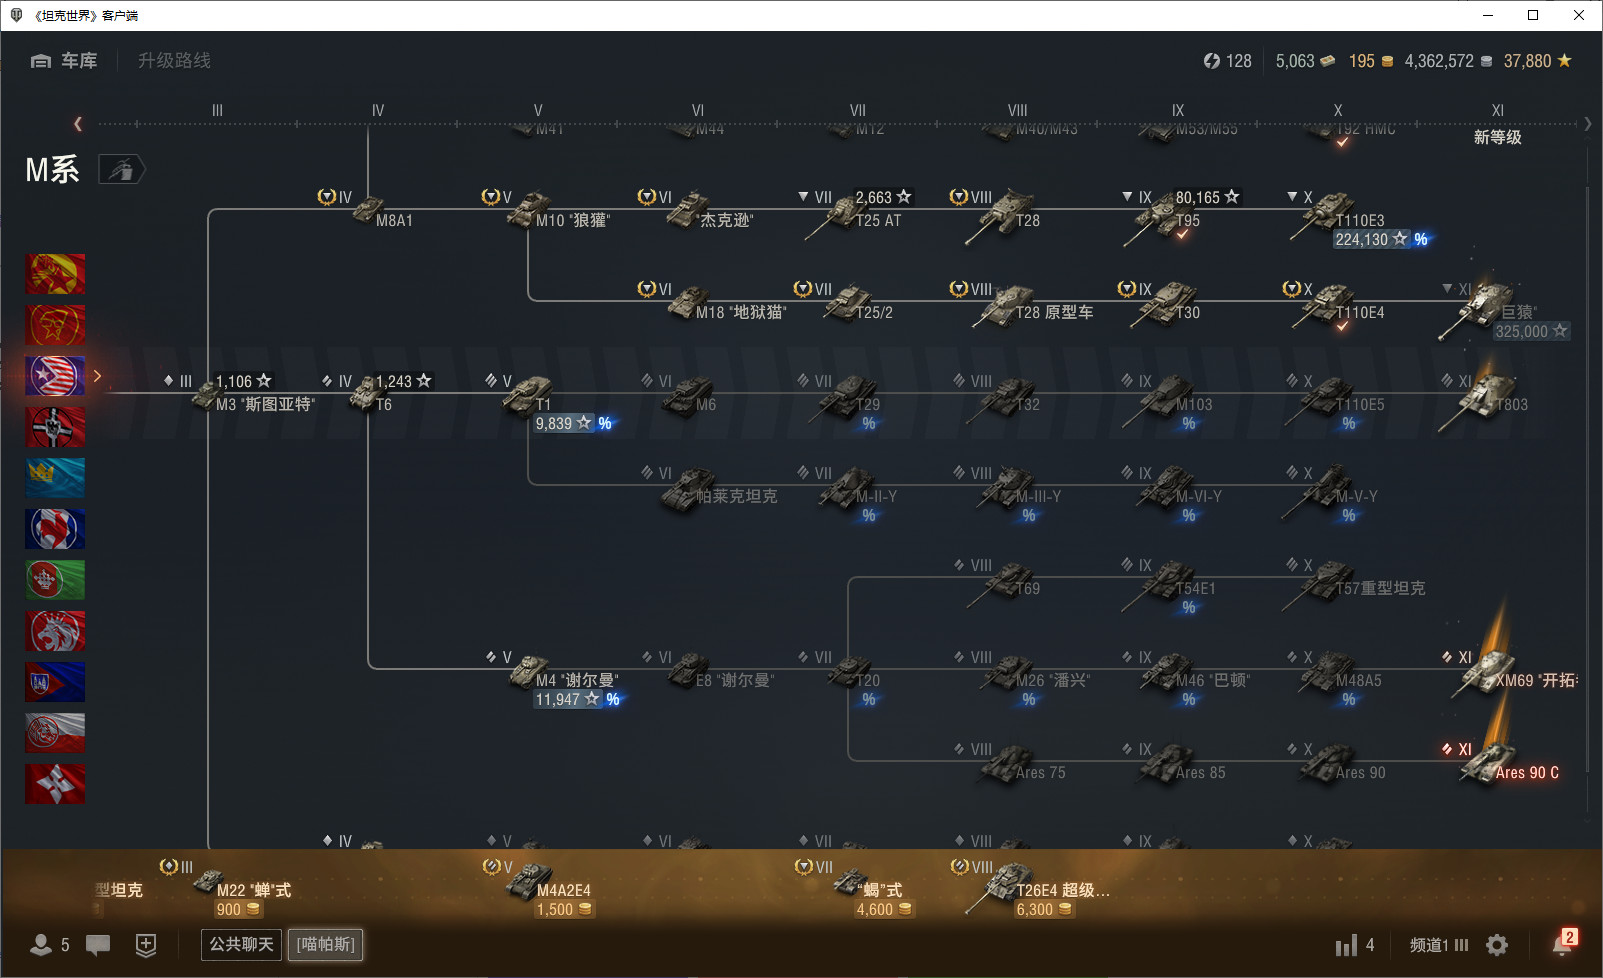Click the 5,063 bonds balance
The height and width of the screenshot is (978, 1603).
tap(1305, 61)
